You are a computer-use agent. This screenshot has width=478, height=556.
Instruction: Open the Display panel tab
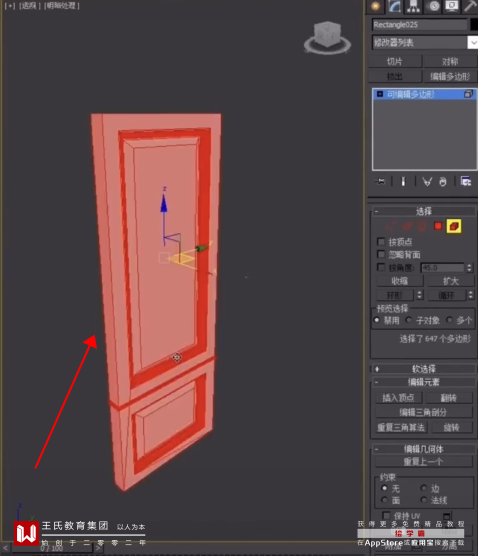tap(452, 6)
